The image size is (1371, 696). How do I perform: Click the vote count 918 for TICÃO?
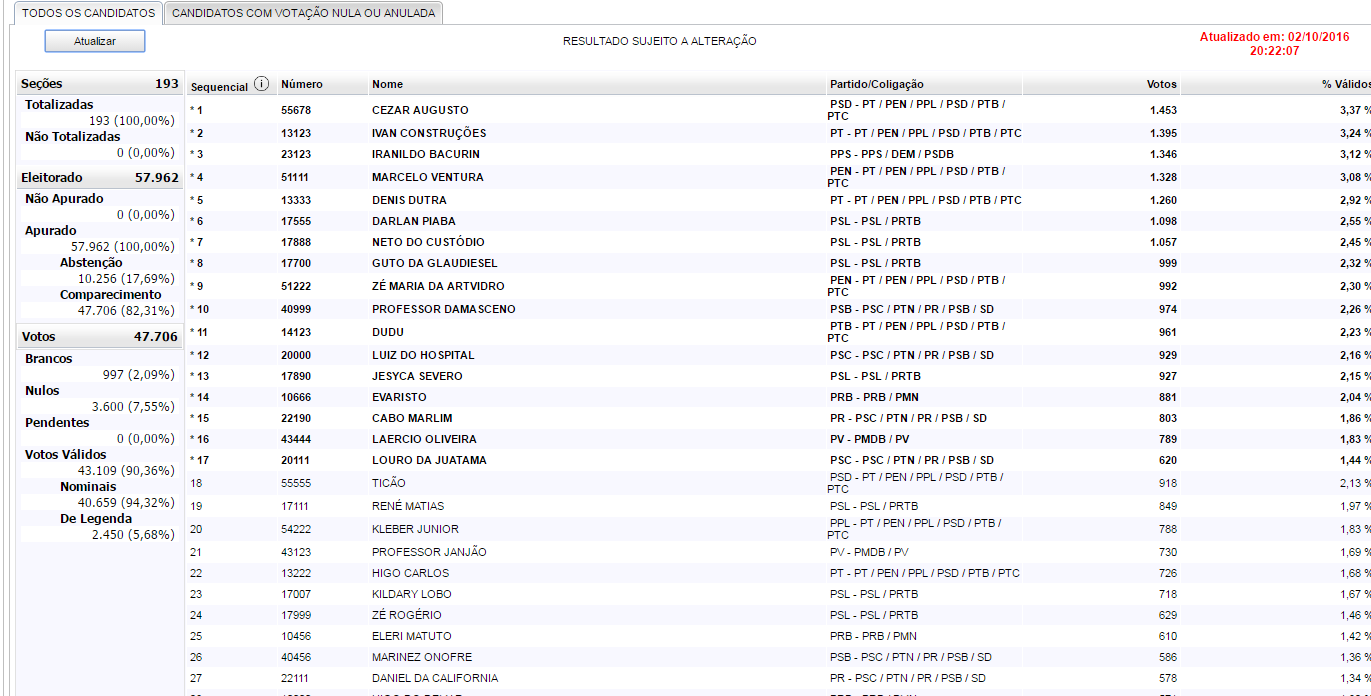(1166, 482)
